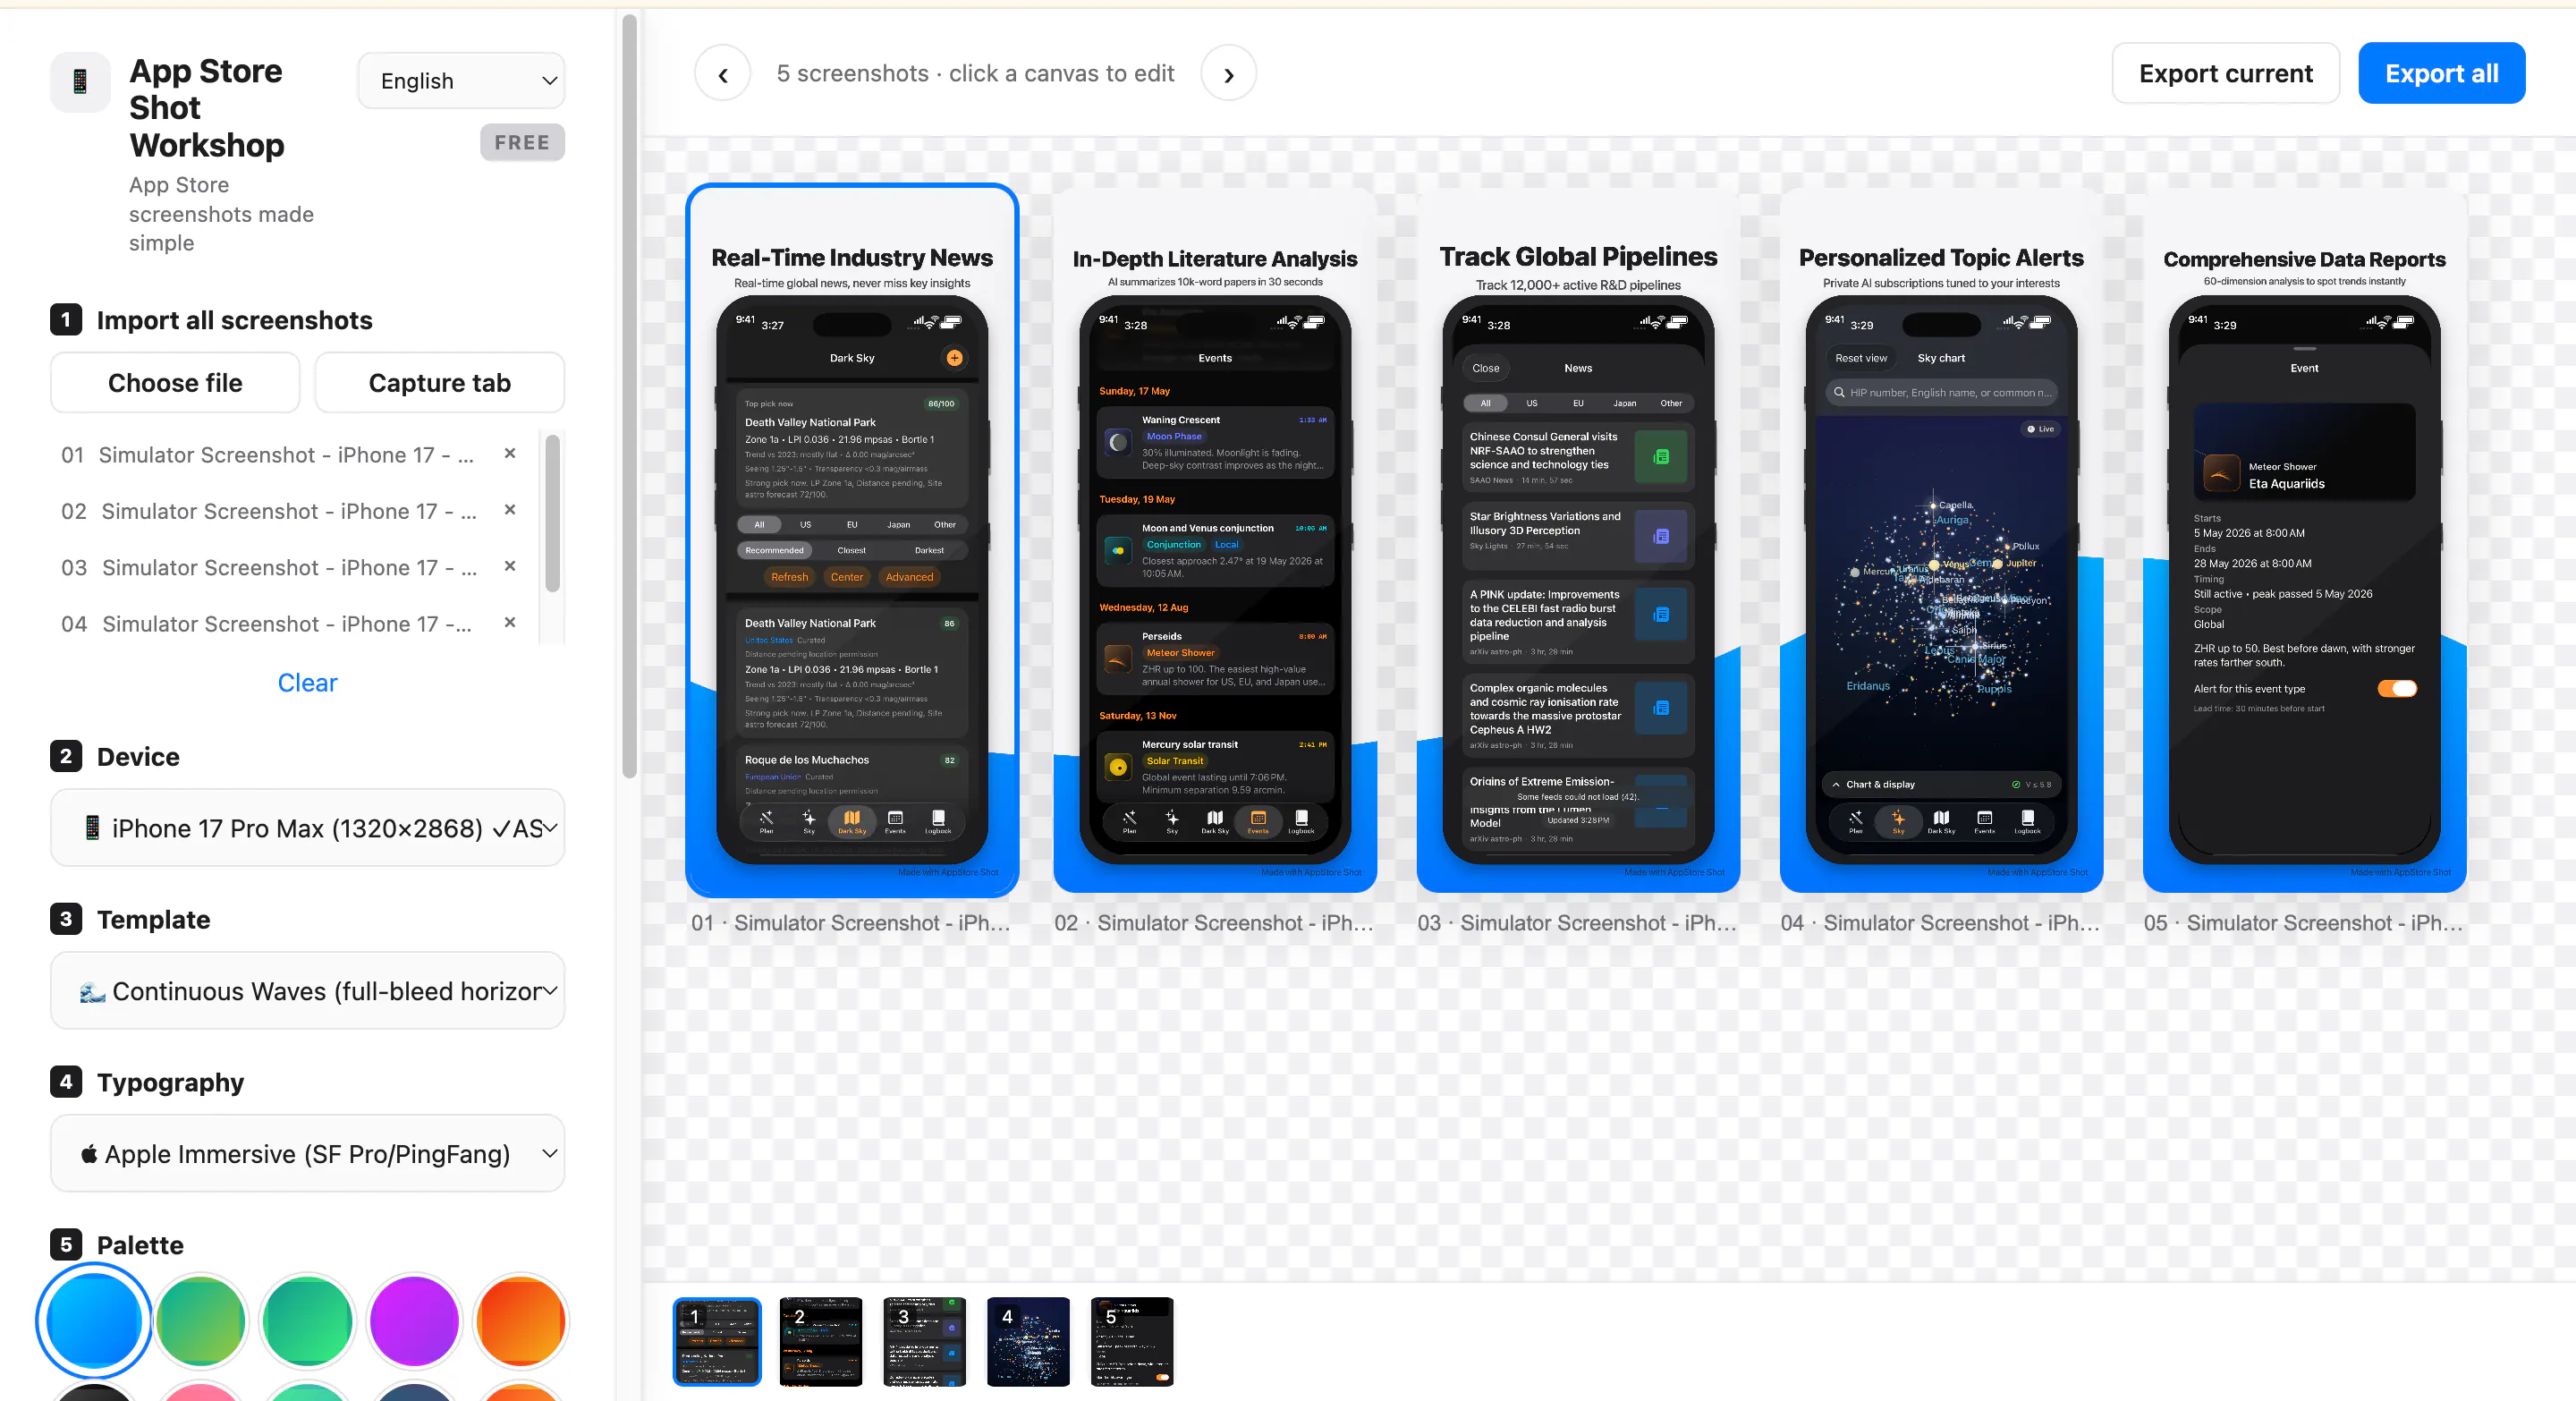The width and height of the screenshot is (2576, 1401).
Task: Click caption '04 · Simulator Screenshot - iPh…'
Action: tap(1940, 923)
